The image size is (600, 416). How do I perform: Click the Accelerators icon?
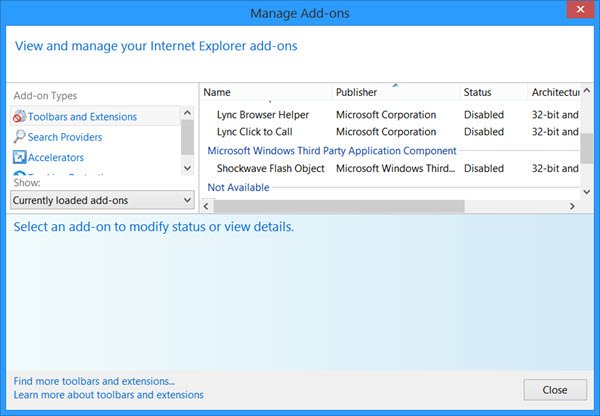coord(19,157)
